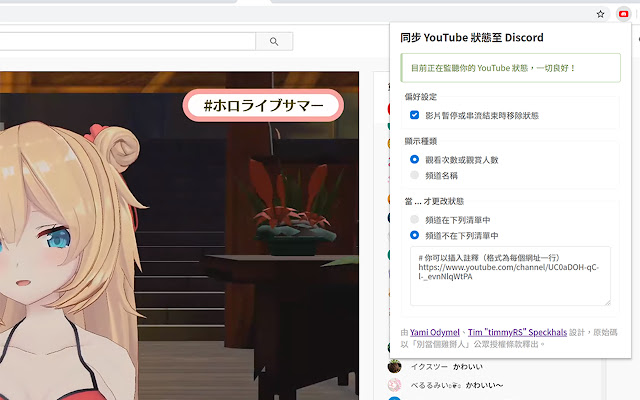Click the 當 ... 才更改狀態 section label
640x400 pixels.
pyautogui.click(x=434, y=201)
